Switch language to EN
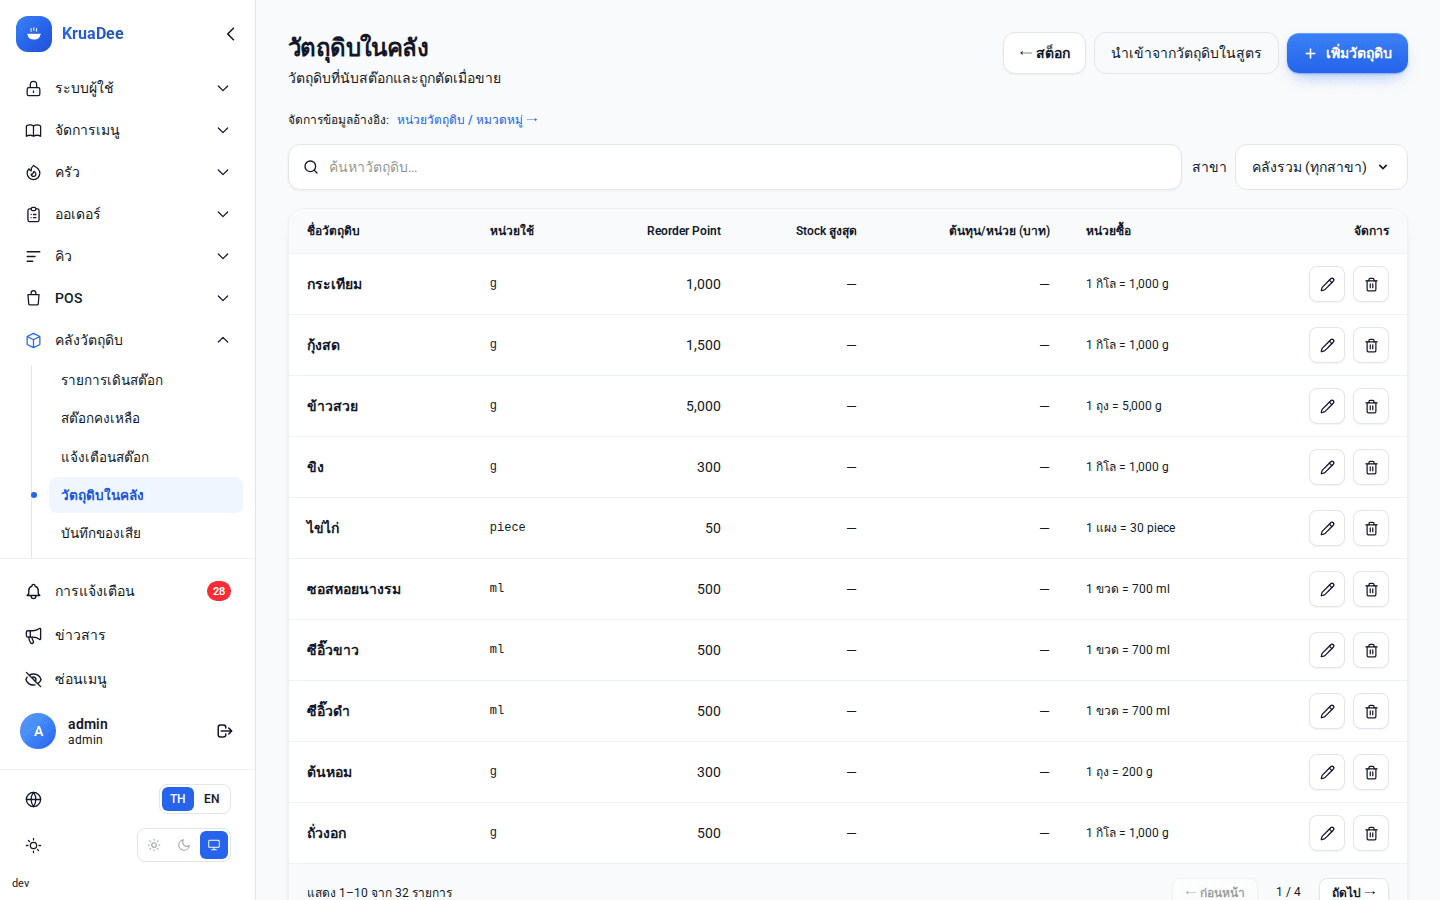This screenshot has width=1440, height=900. (x=212, y=799)
